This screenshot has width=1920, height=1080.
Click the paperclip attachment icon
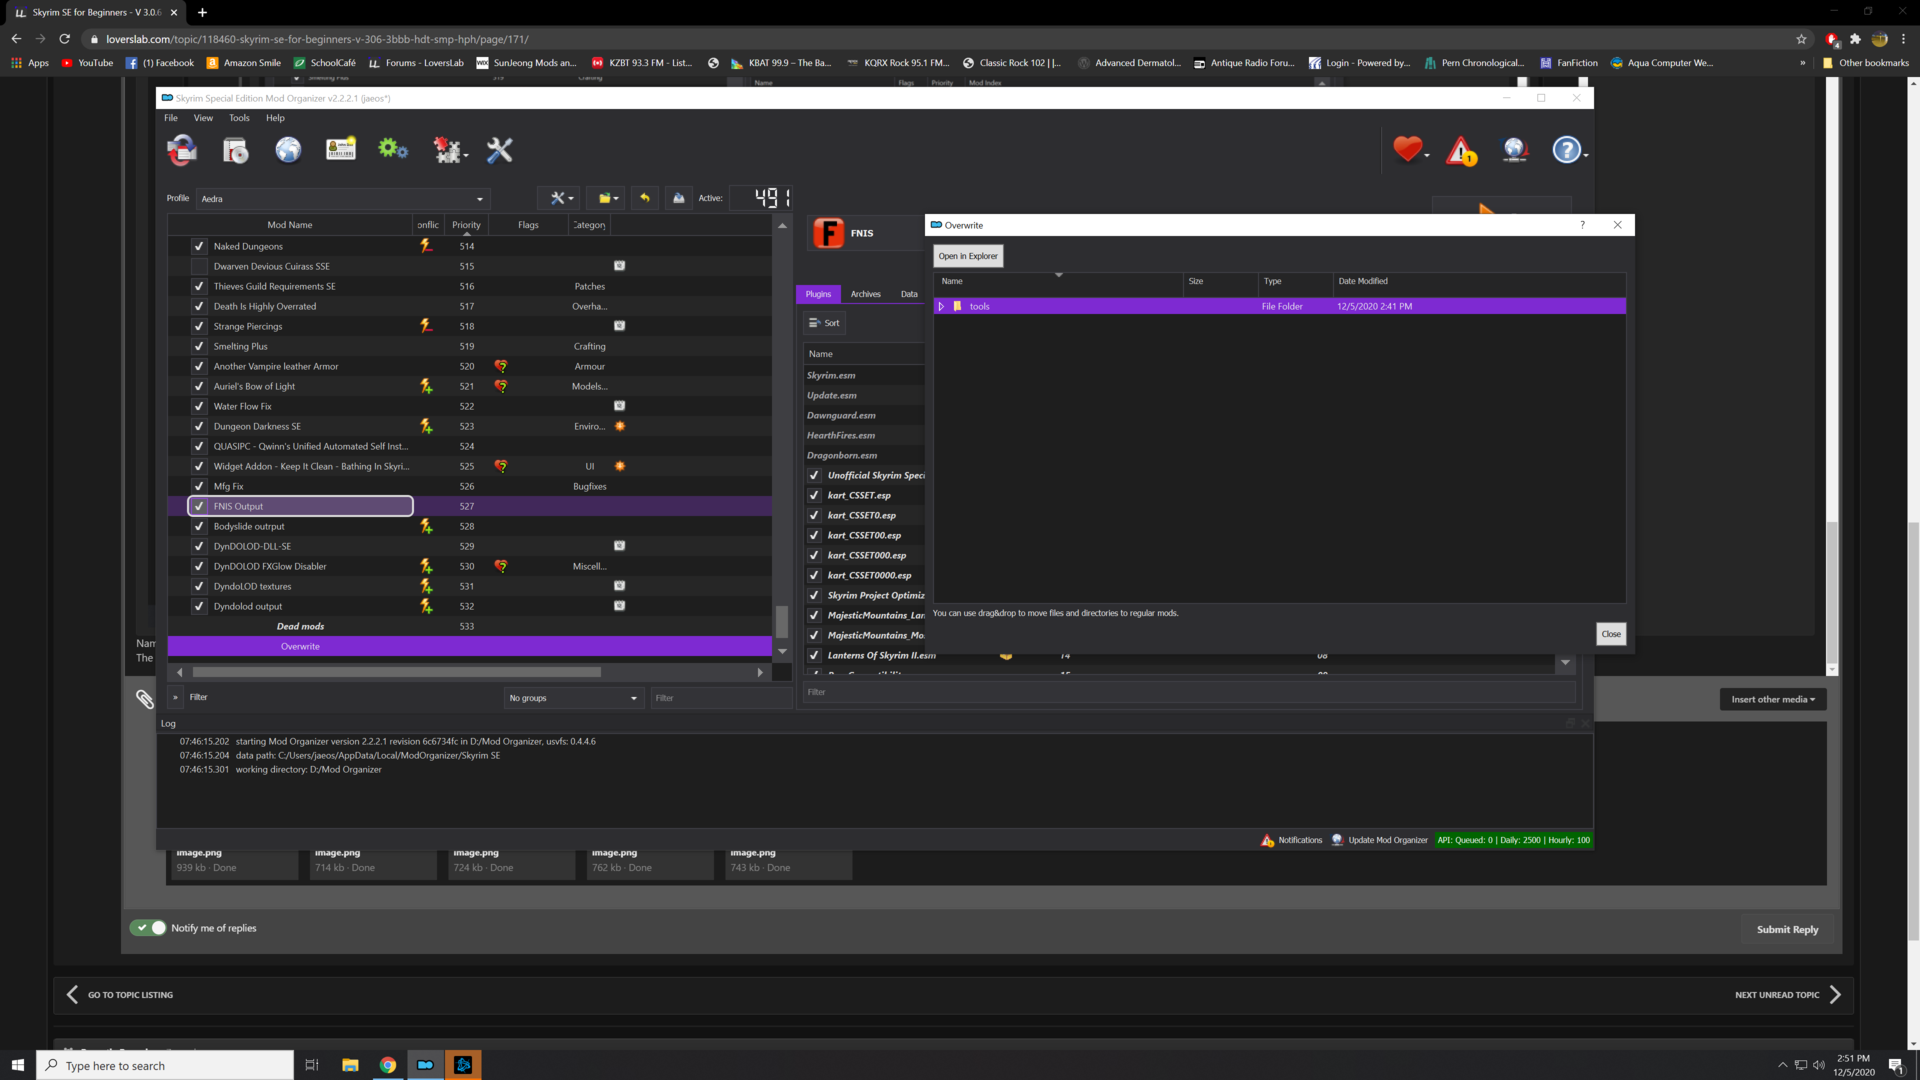pos(145,699)
